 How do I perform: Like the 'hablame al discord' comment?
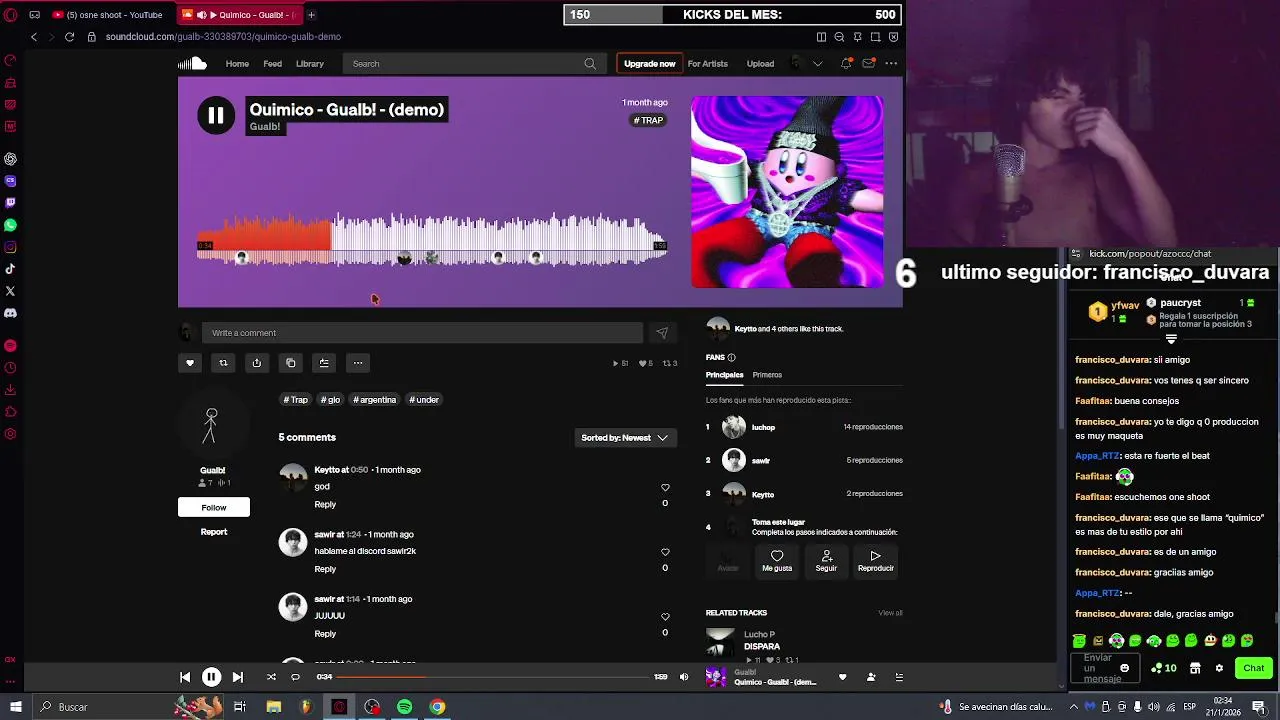(665, 552)
